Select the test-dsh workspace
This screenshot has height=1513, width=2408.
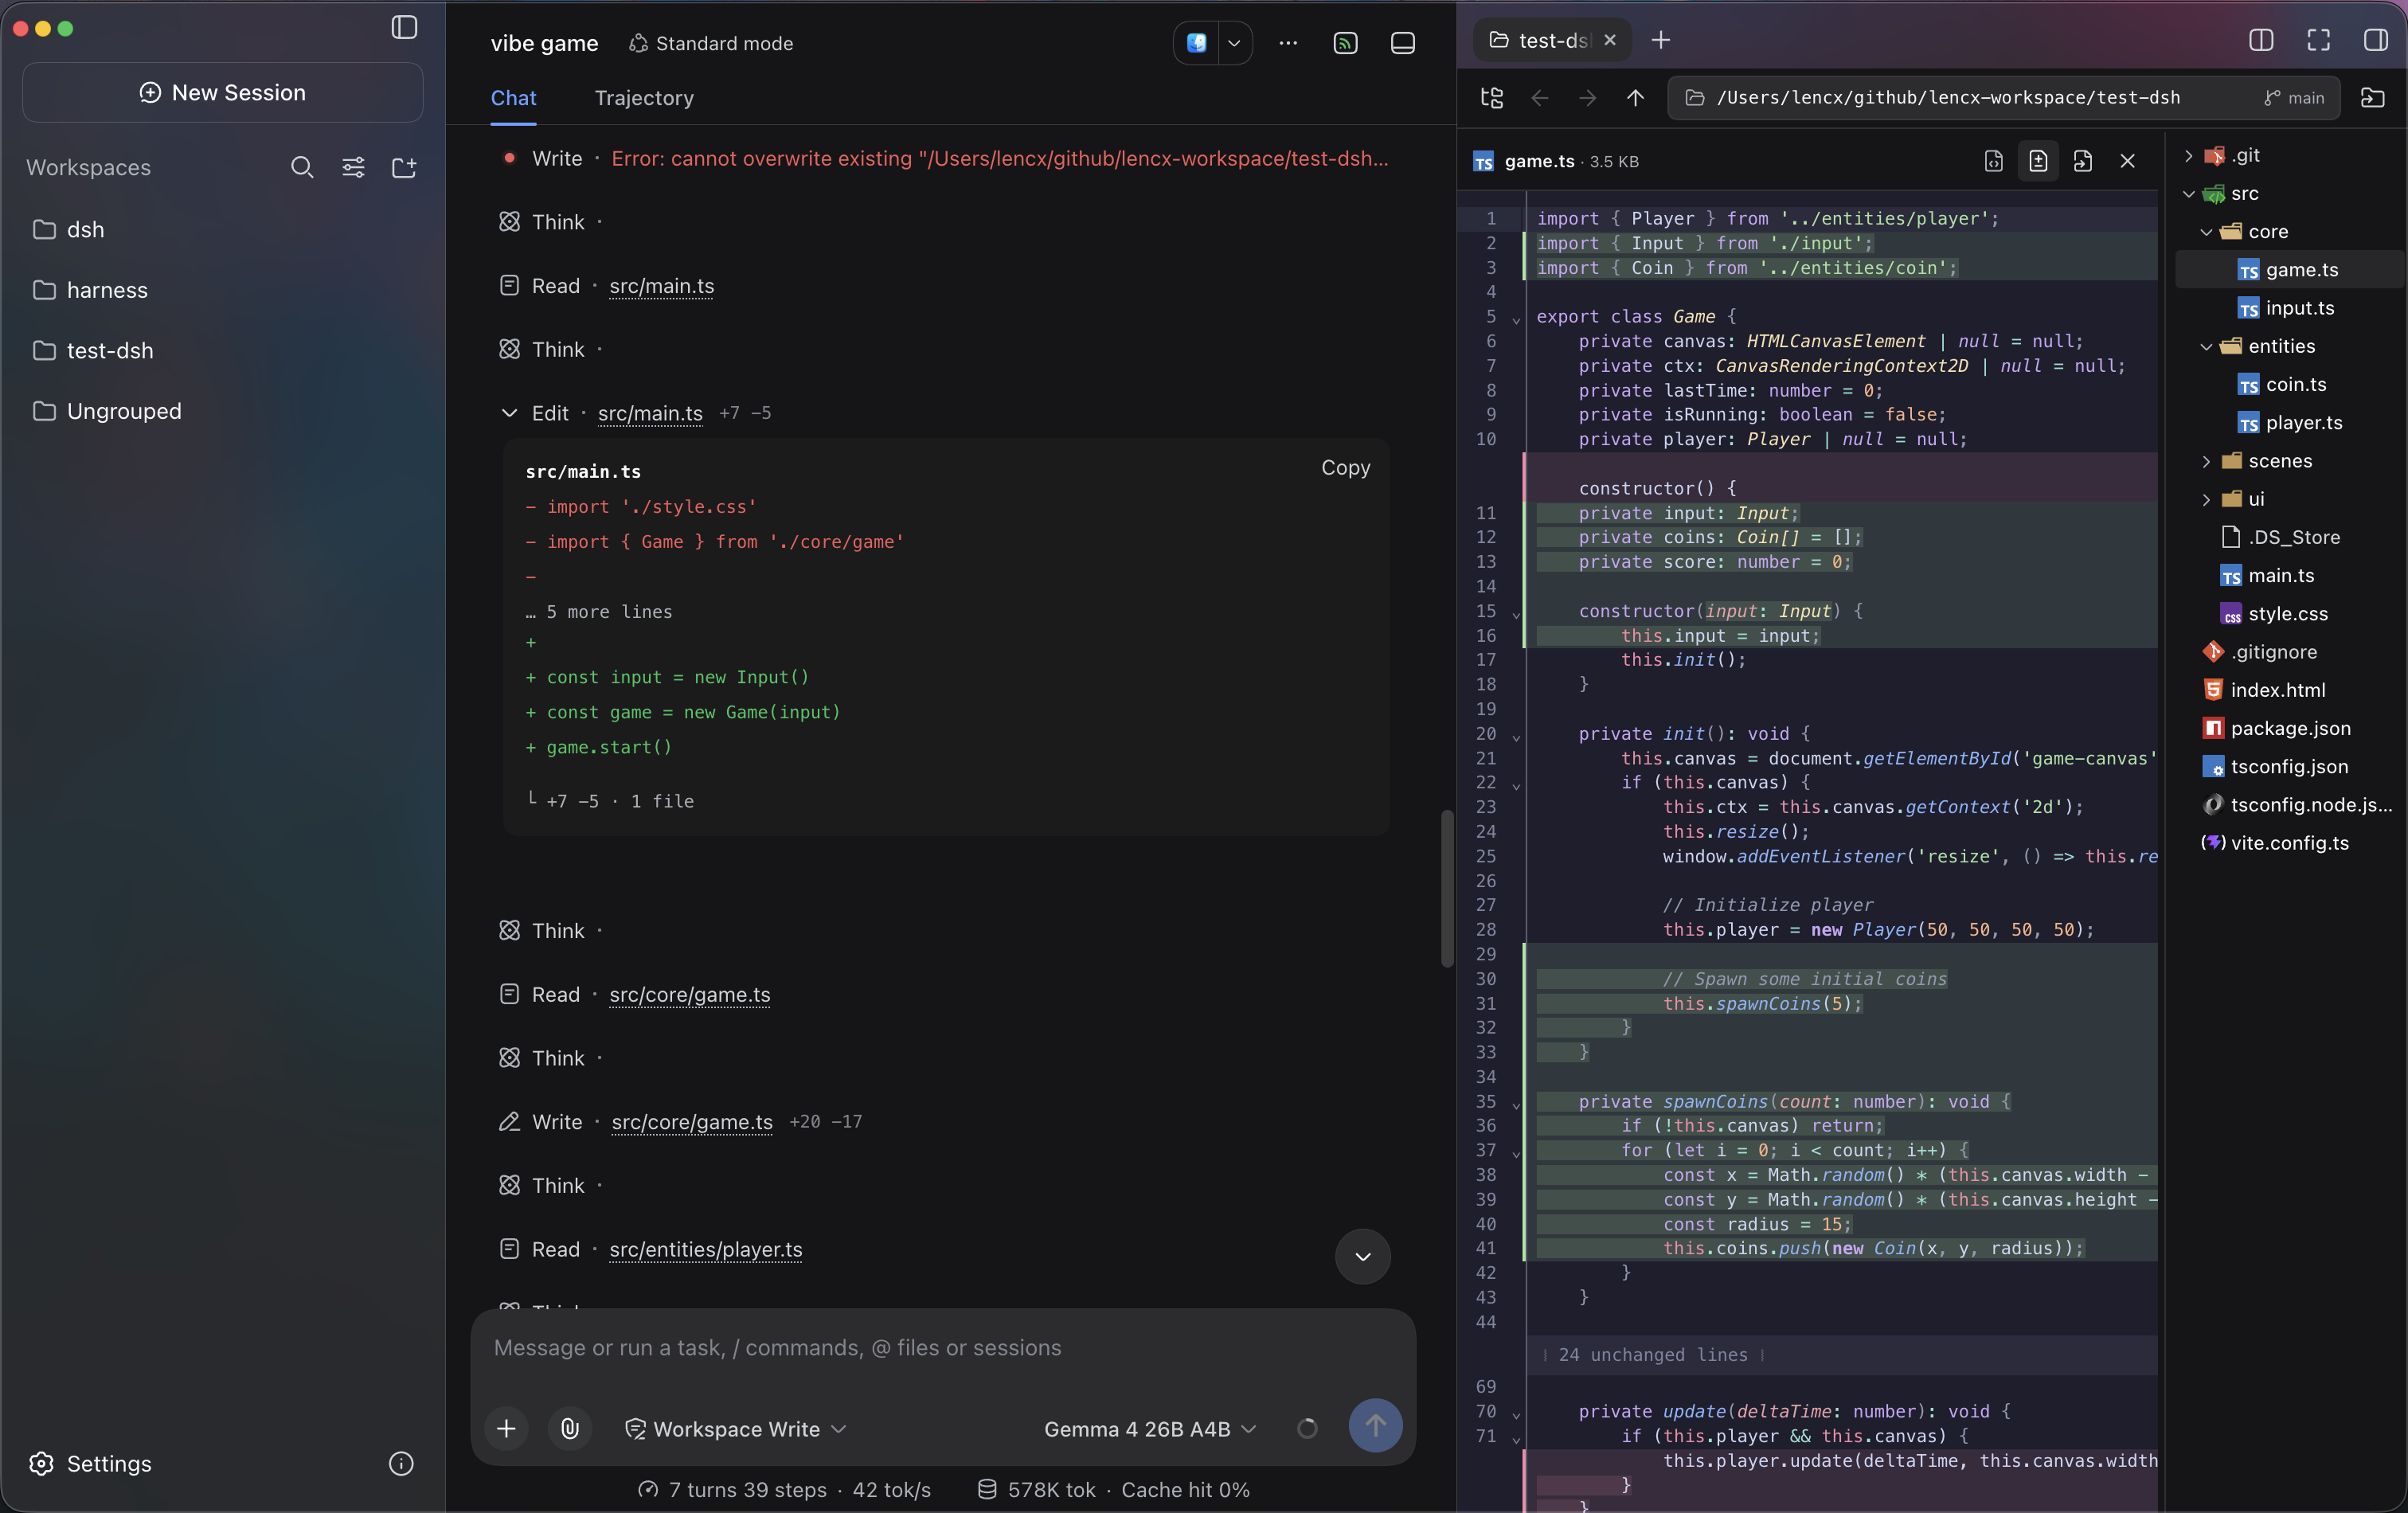pyautogui.click(x=223, y=351)
